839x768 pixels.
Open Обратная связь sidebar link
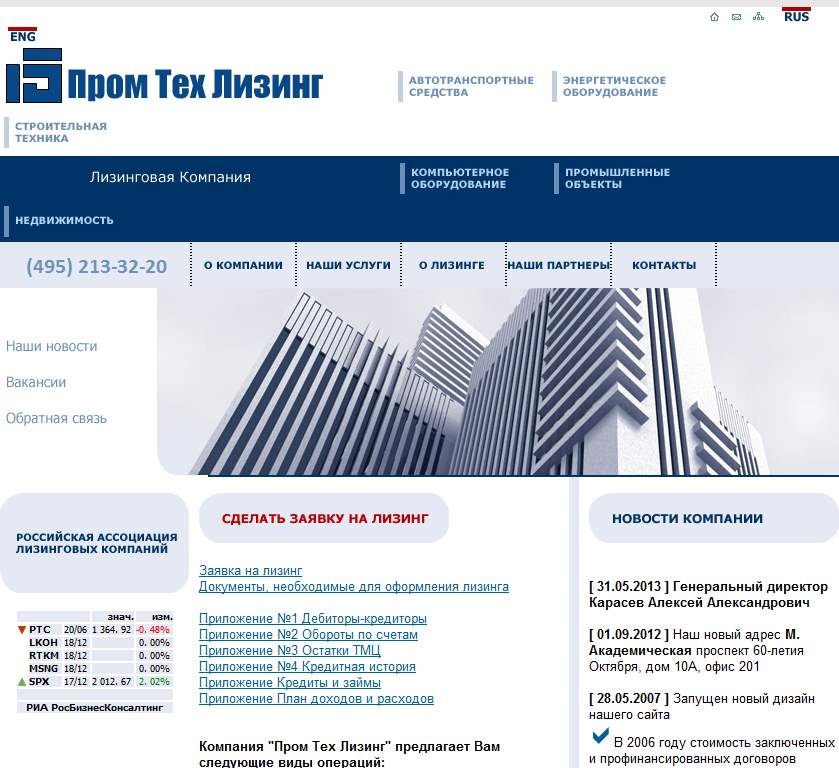point(56,418)
